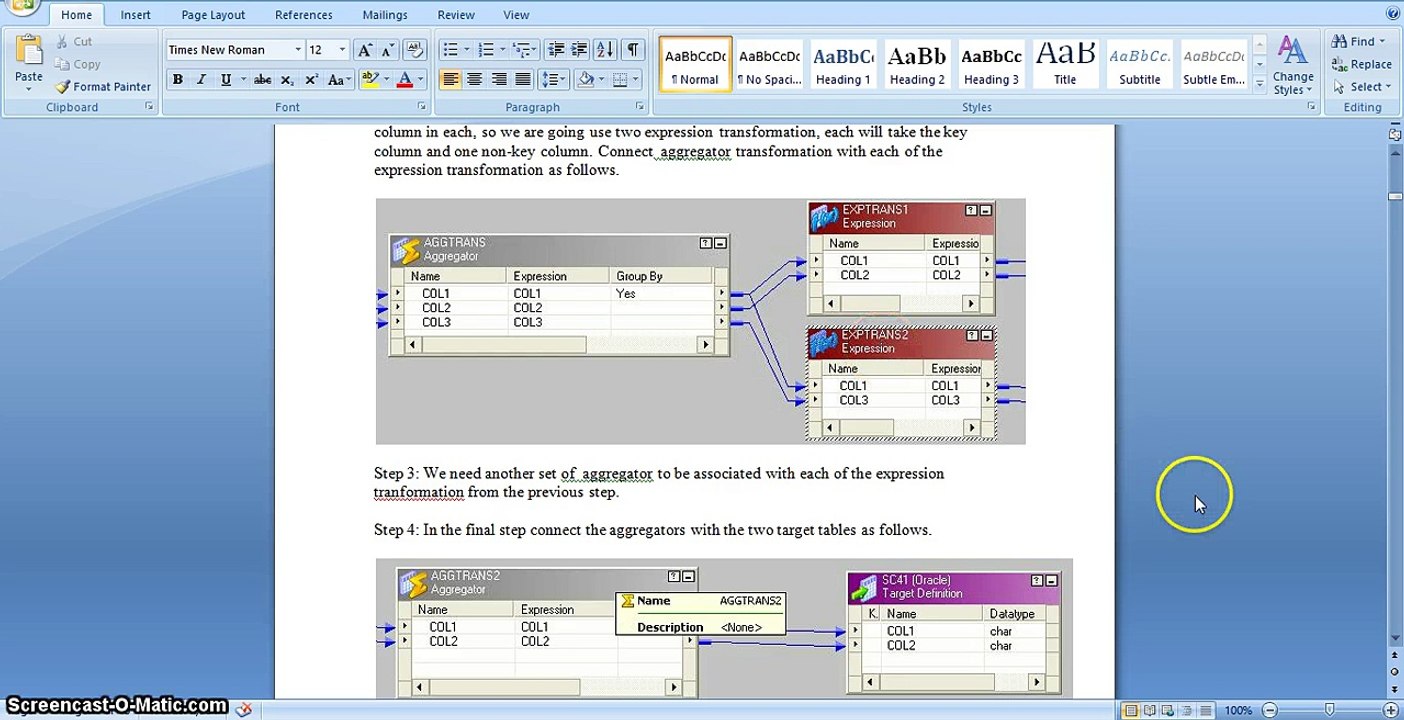
Task: Open Word Help question mark icon
Action: (x=1394, y=14)
